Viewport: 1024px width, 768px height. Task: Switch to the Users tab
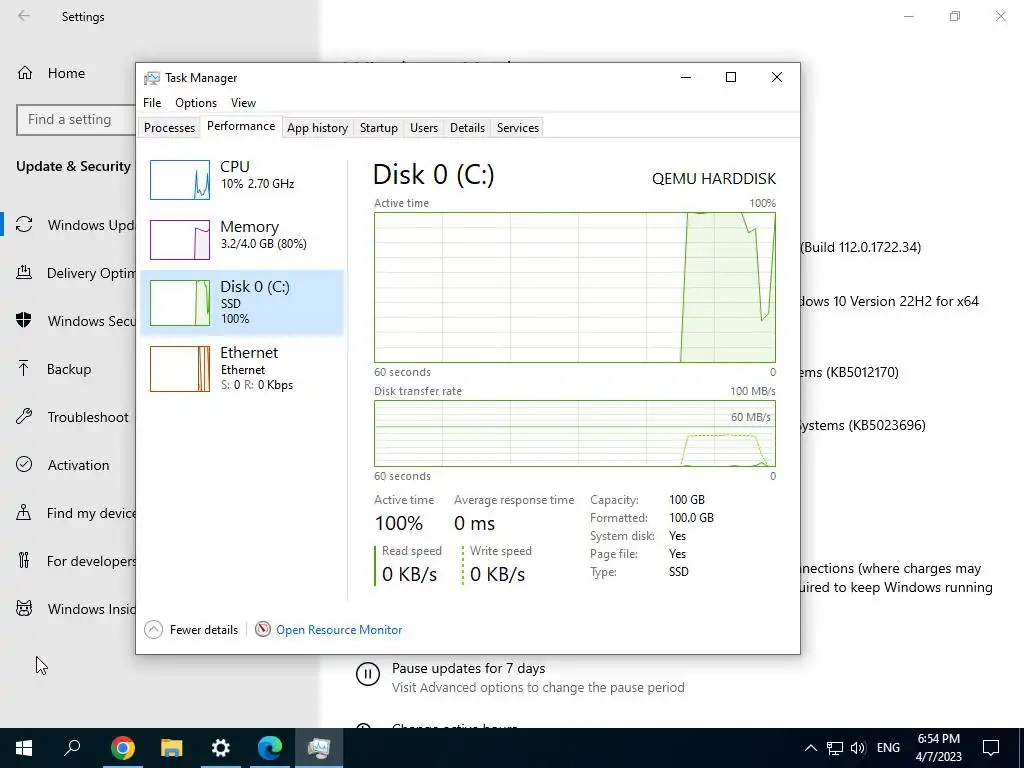pos(424,128)
